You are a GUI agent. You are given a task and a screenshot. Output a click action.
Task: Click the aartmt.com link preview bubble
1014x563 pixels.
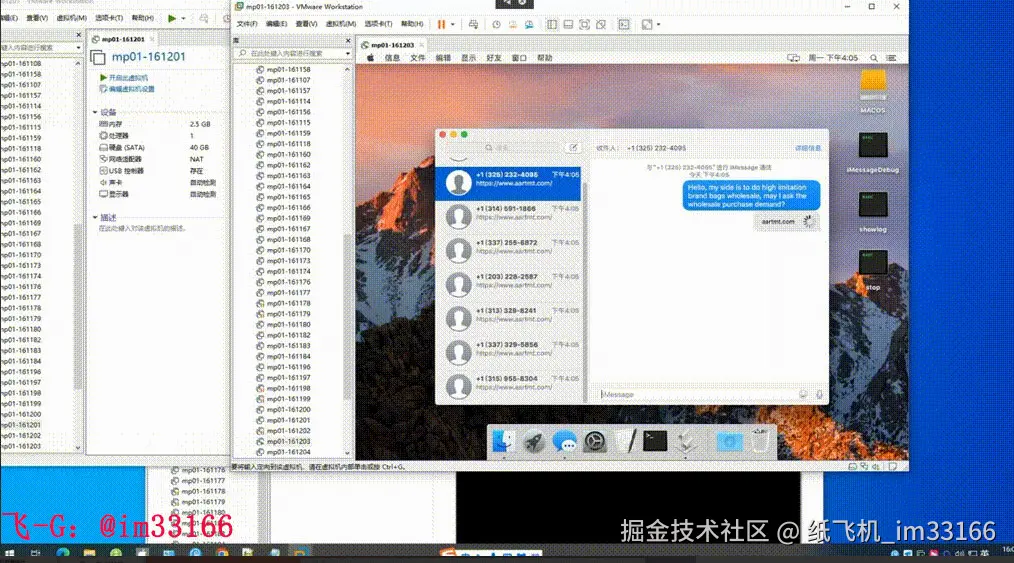[787, 222]
